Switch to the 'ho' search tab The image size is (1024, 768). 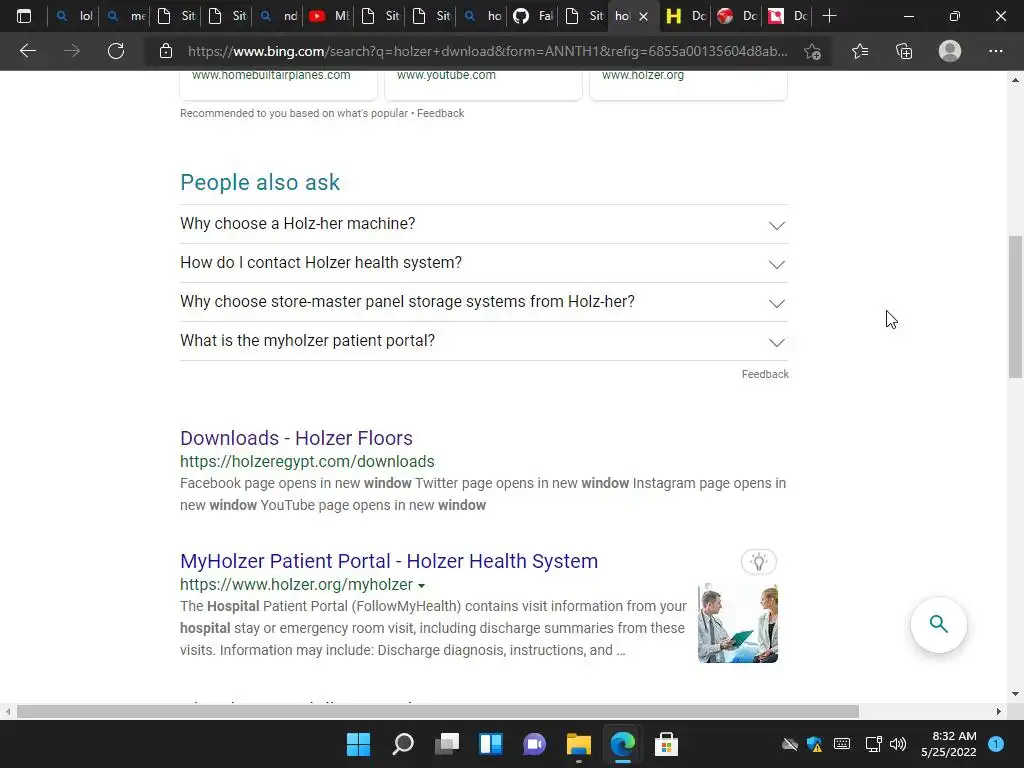coord(482,16)
